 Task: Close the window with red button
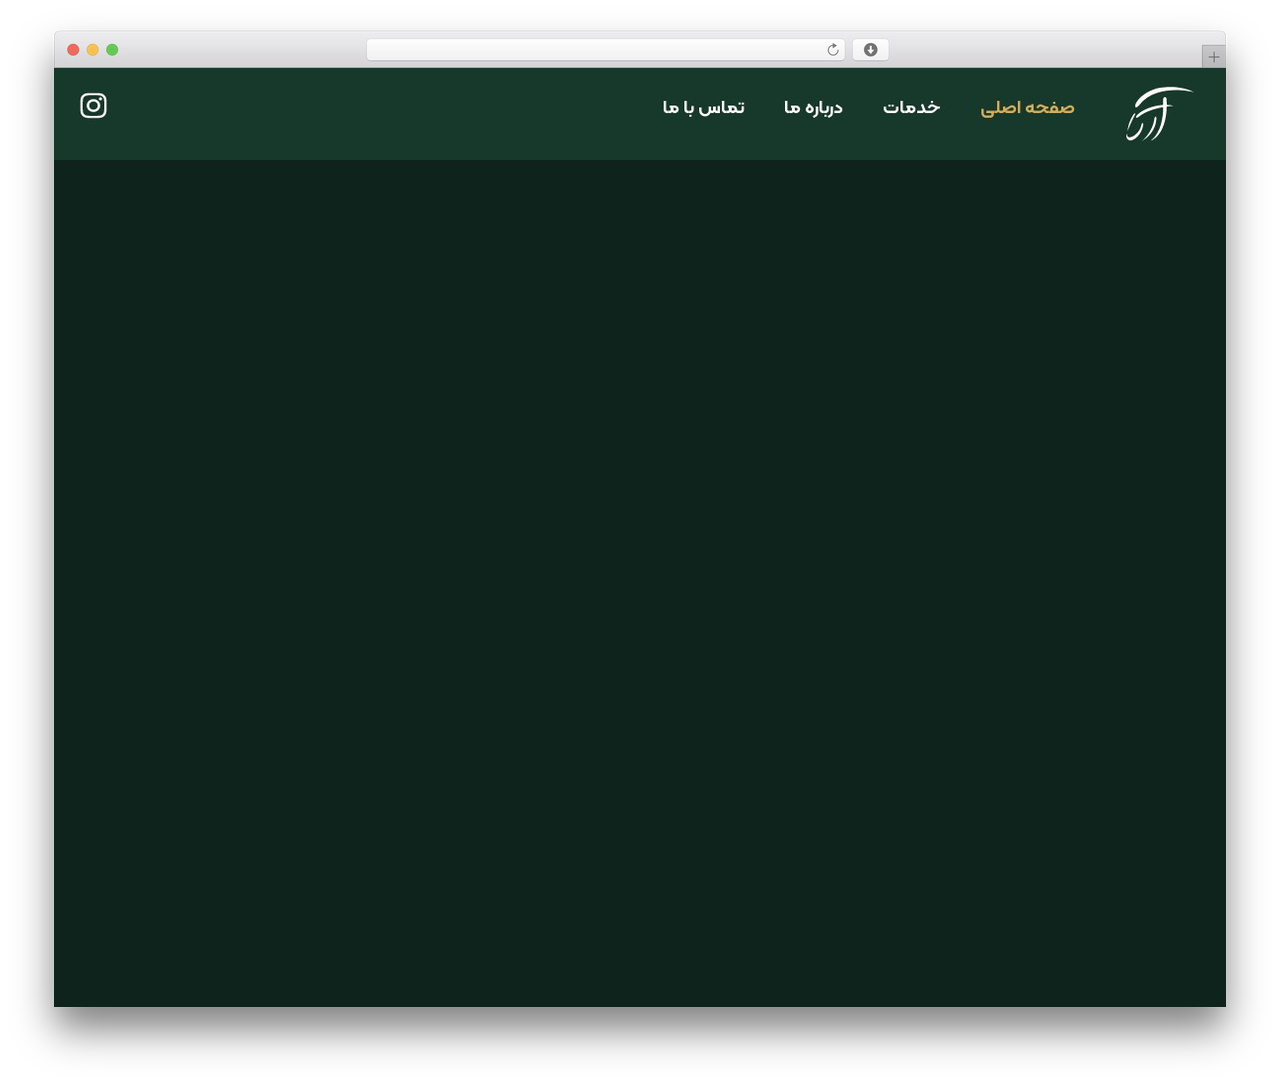(x=73, y=50)
